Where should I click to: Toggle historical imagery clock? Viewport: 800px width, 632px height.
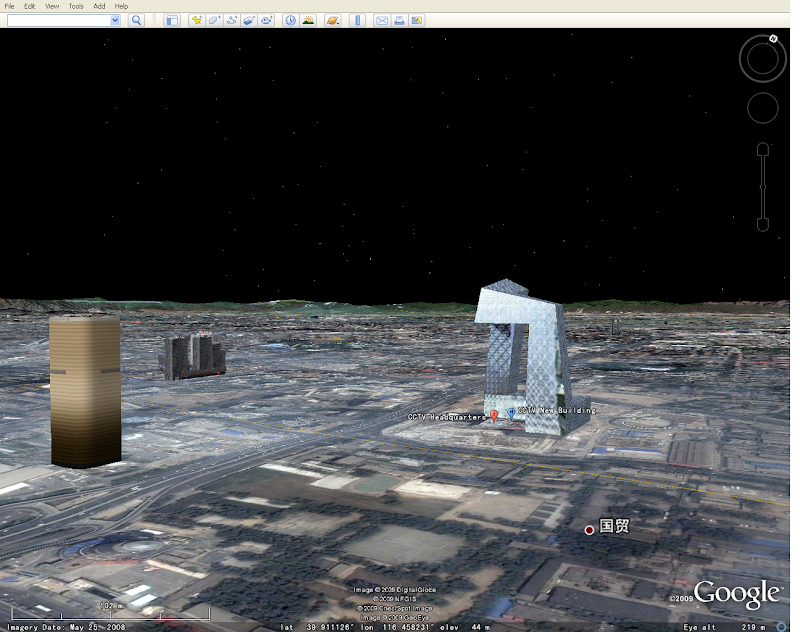pyautogui.click(x=290, y=20)
